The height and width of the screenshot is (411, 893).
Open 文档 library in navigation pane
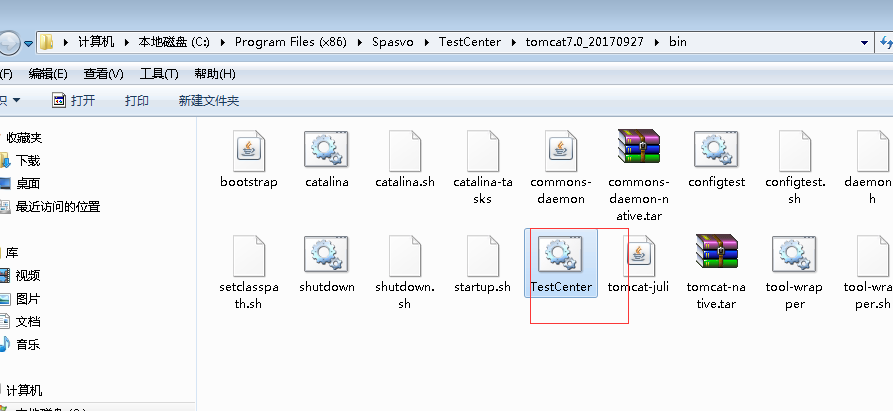28,322
